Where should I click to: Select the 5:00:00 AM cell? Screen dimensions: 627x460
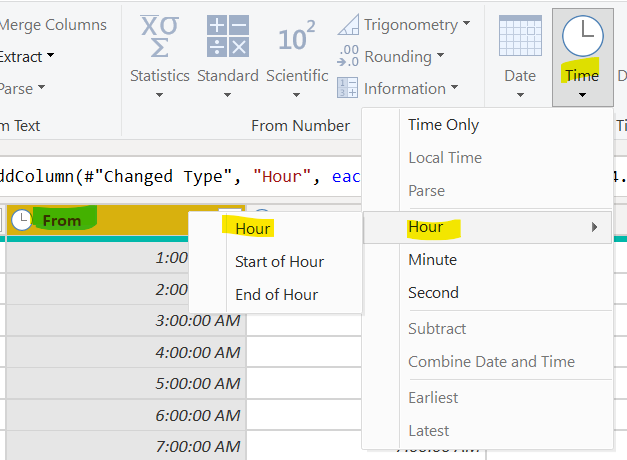click(x=126, y=383)
